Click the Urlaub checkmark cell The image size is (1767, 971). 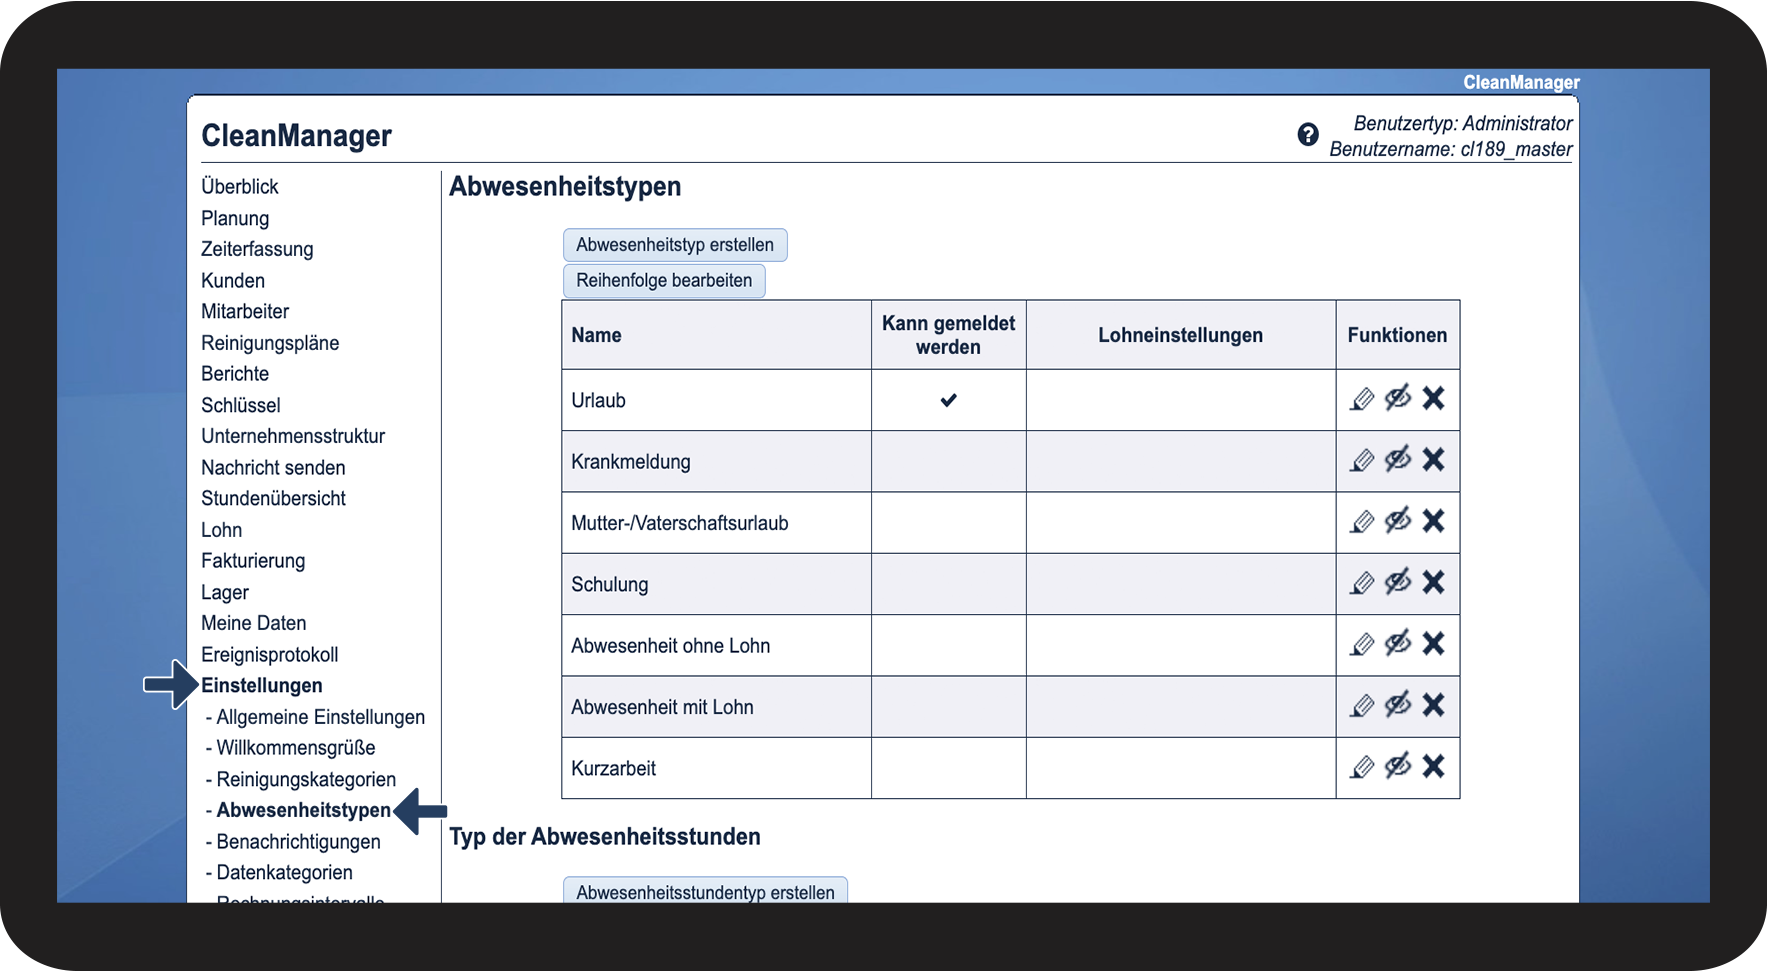[x=948, y=400]
